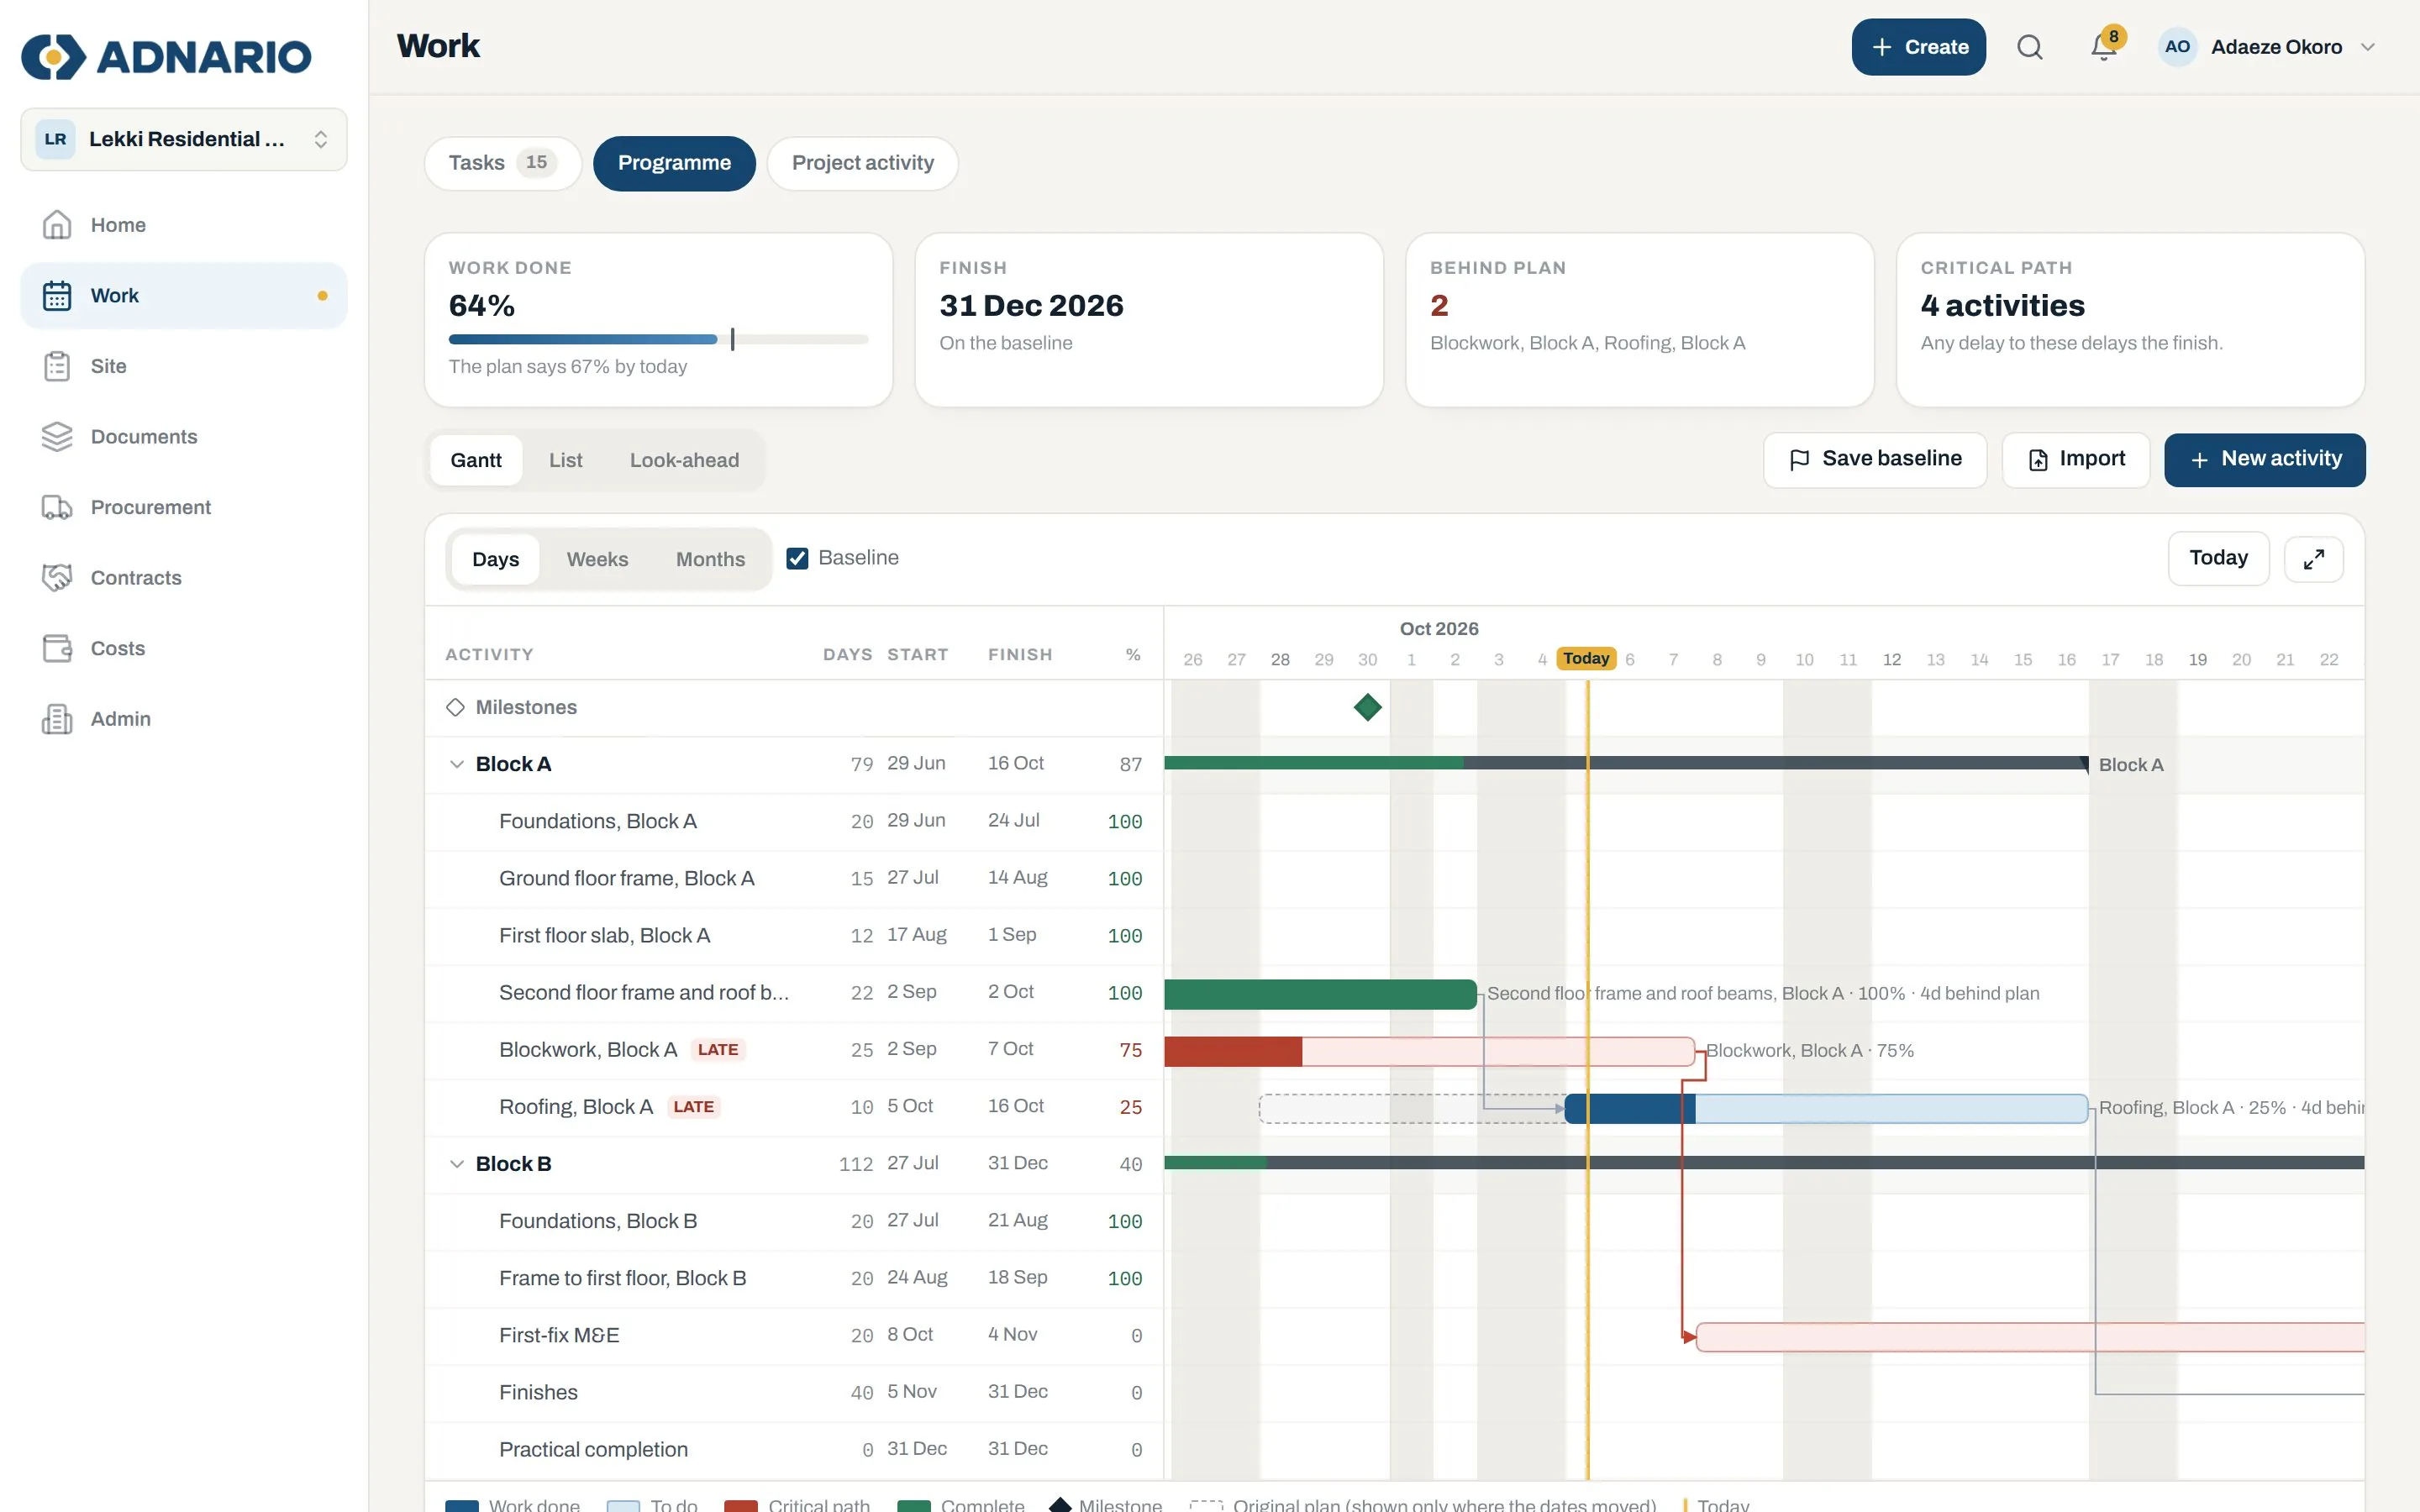Click the Documents layers icon
The width and height of the screenshot is (2420, 1512).
click(x=57, y=437)
